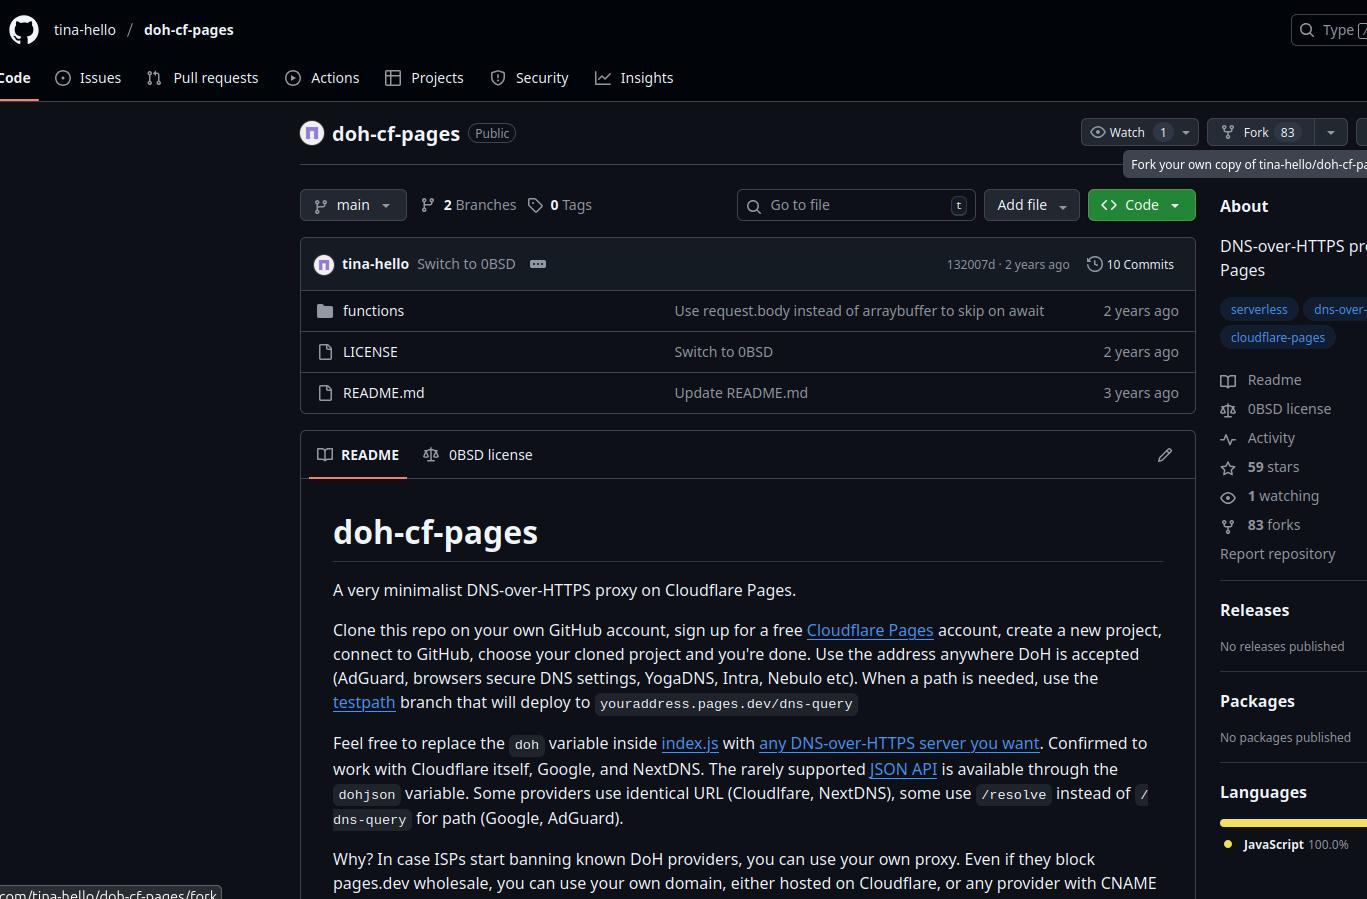Open the Cloudflare Pages link

869,630
